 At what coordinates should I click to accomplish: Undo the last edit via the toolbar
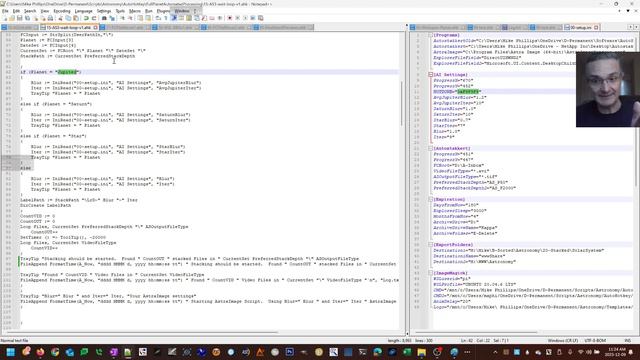[86, 18]
